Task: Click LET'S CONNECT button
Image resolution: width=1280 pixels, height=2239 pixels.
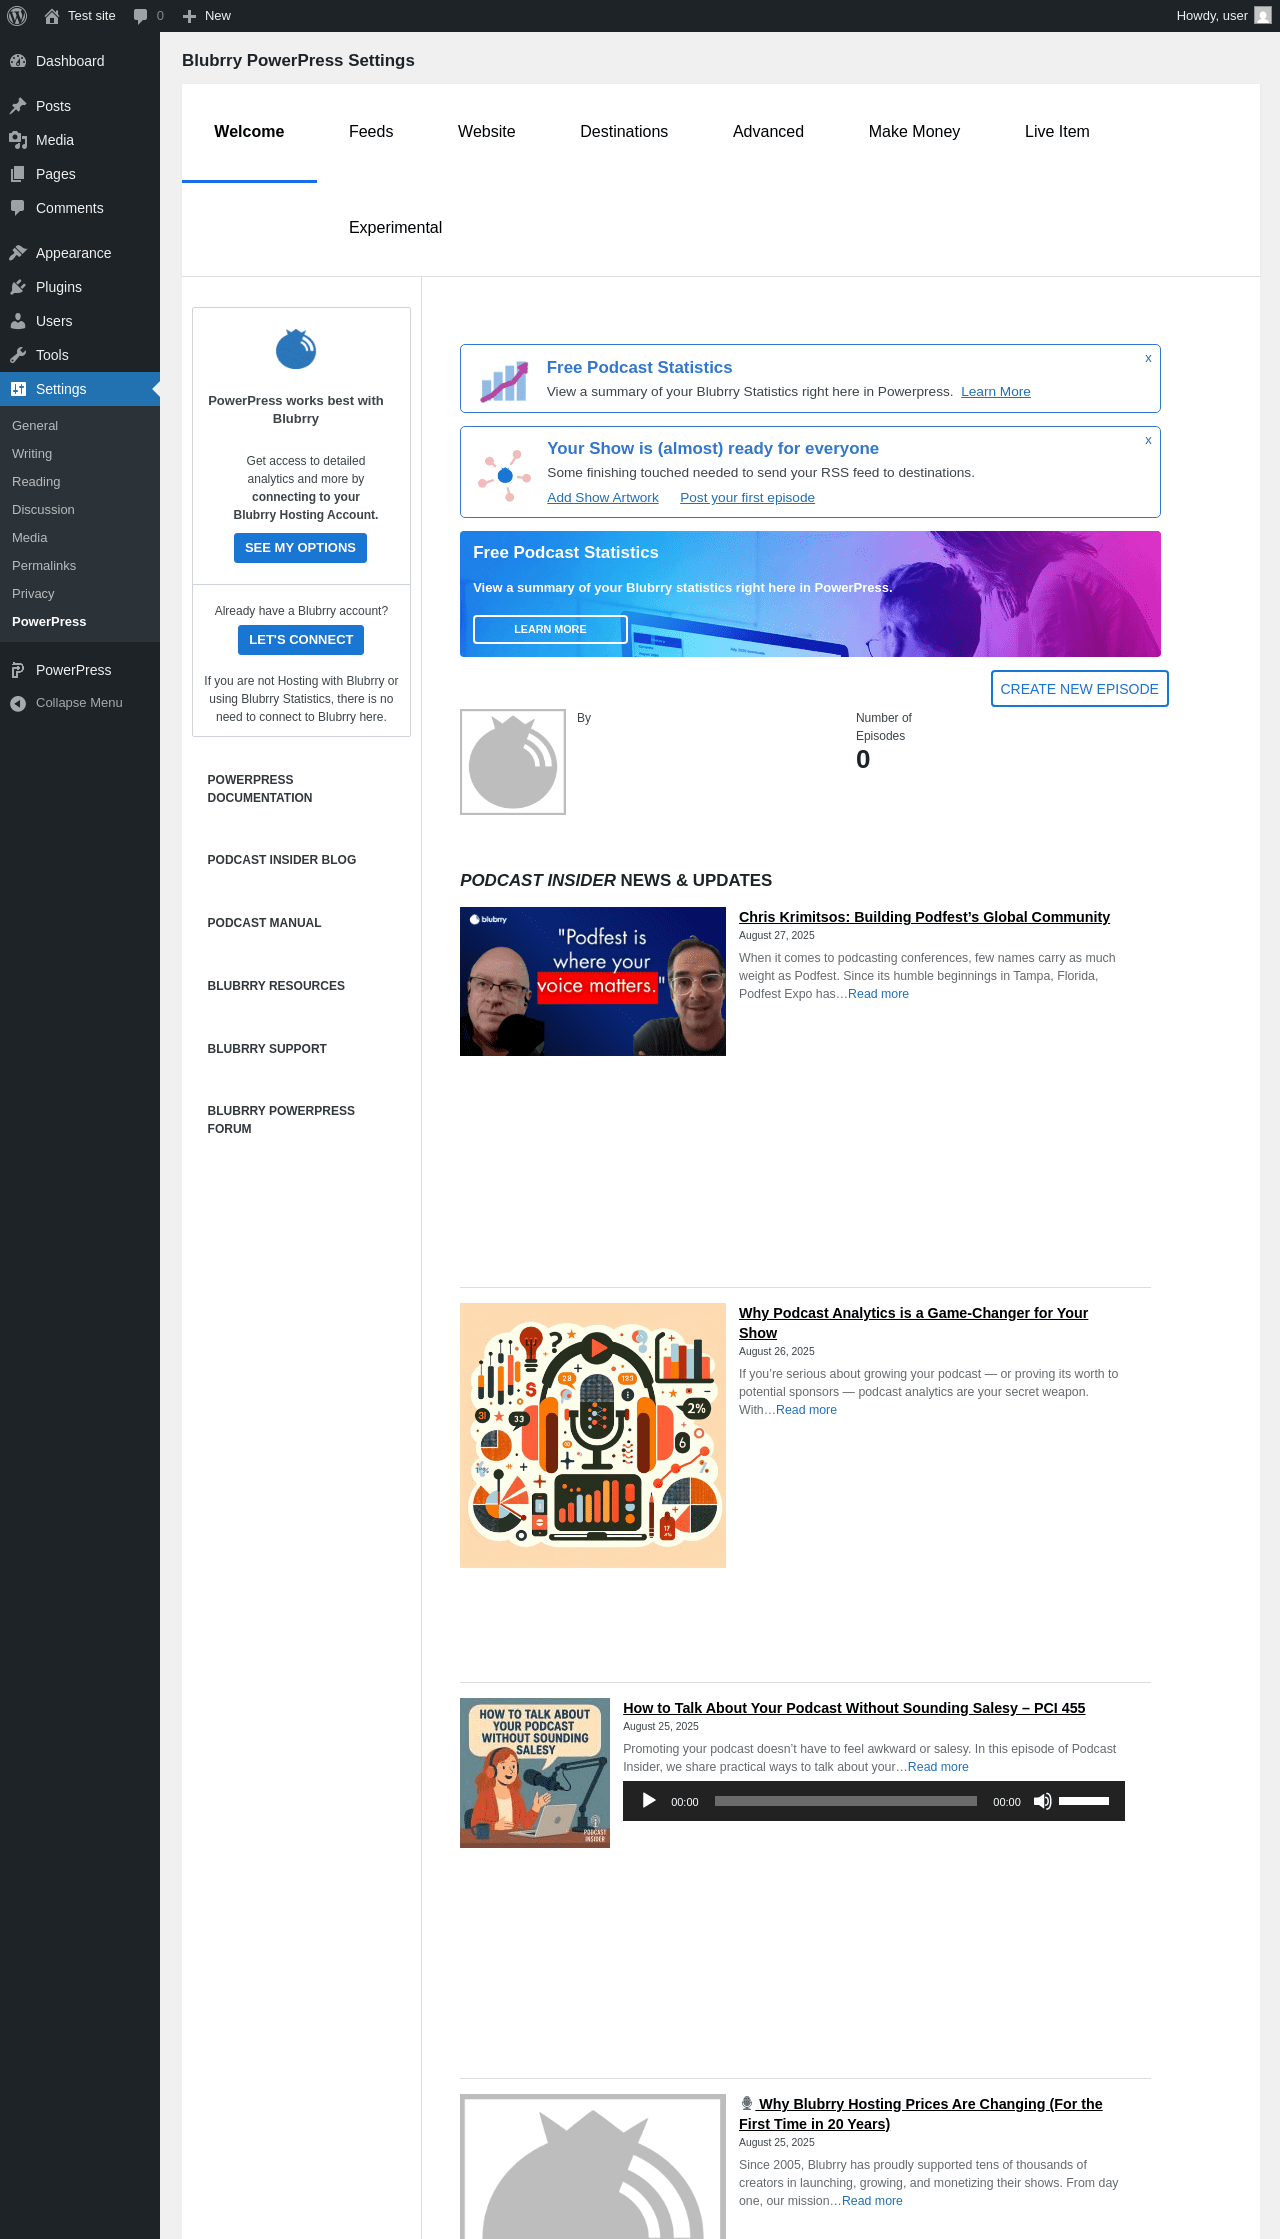Action: pyautogui.click(x=301, y=640)
